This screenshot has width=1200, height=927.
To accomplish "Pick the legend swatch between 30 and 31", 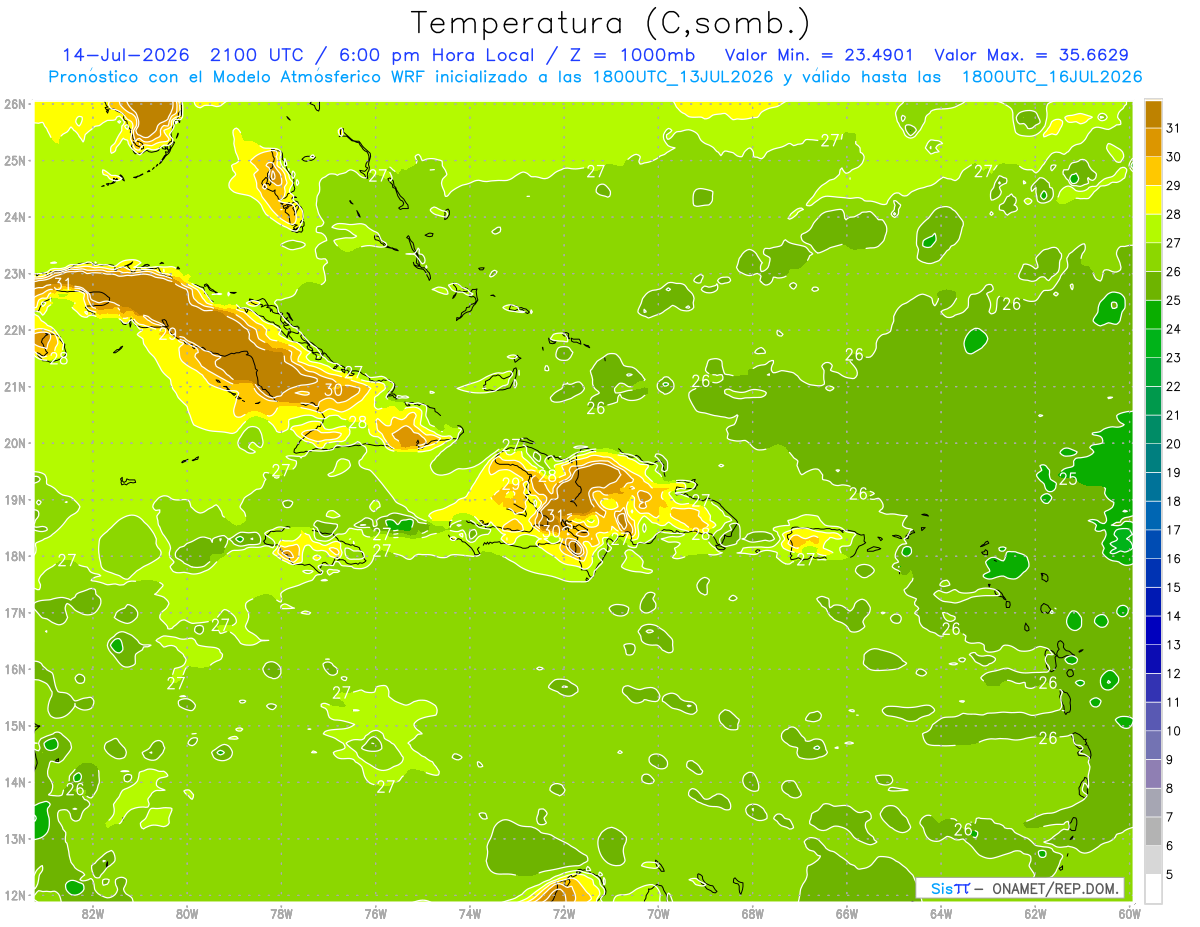I will (1153, 142).
